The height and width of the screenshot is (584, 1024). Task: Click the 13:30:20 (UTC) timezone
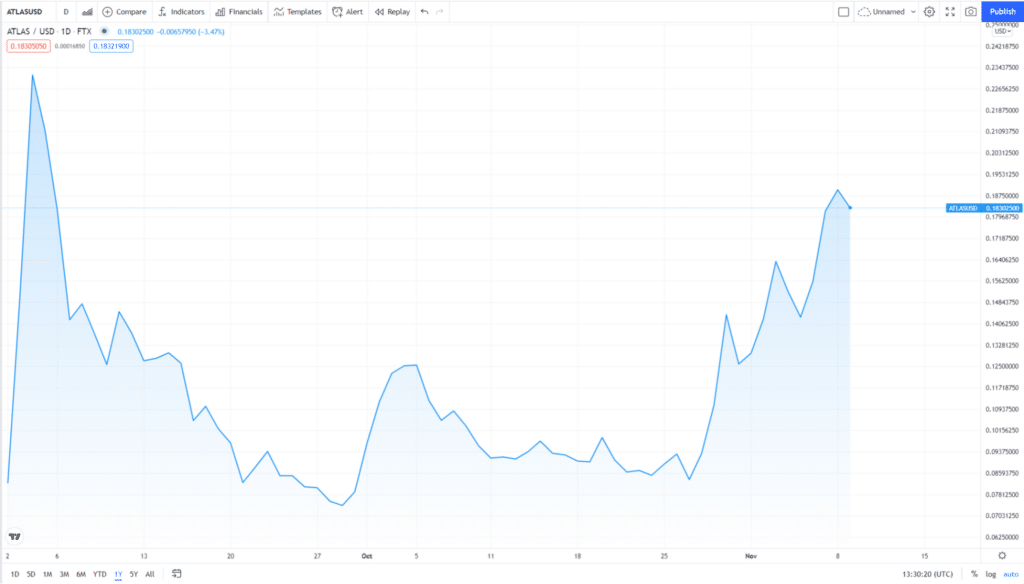[x=927, y=574]
